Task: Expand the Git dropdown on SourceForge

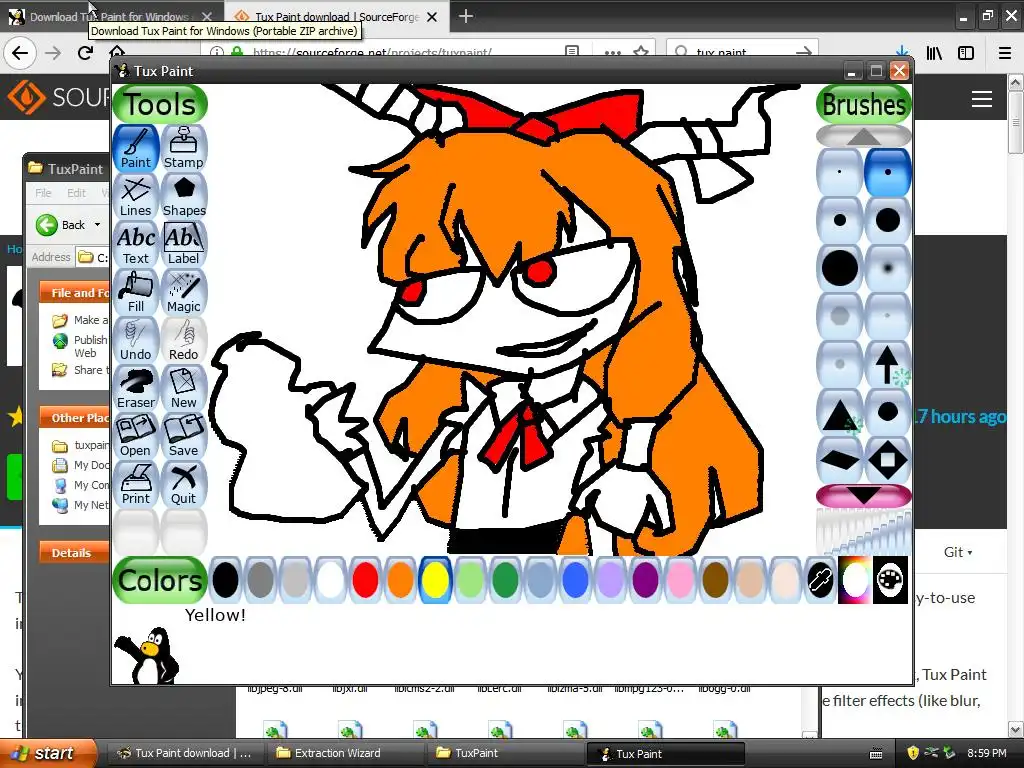Action: (x=957, y=552)
